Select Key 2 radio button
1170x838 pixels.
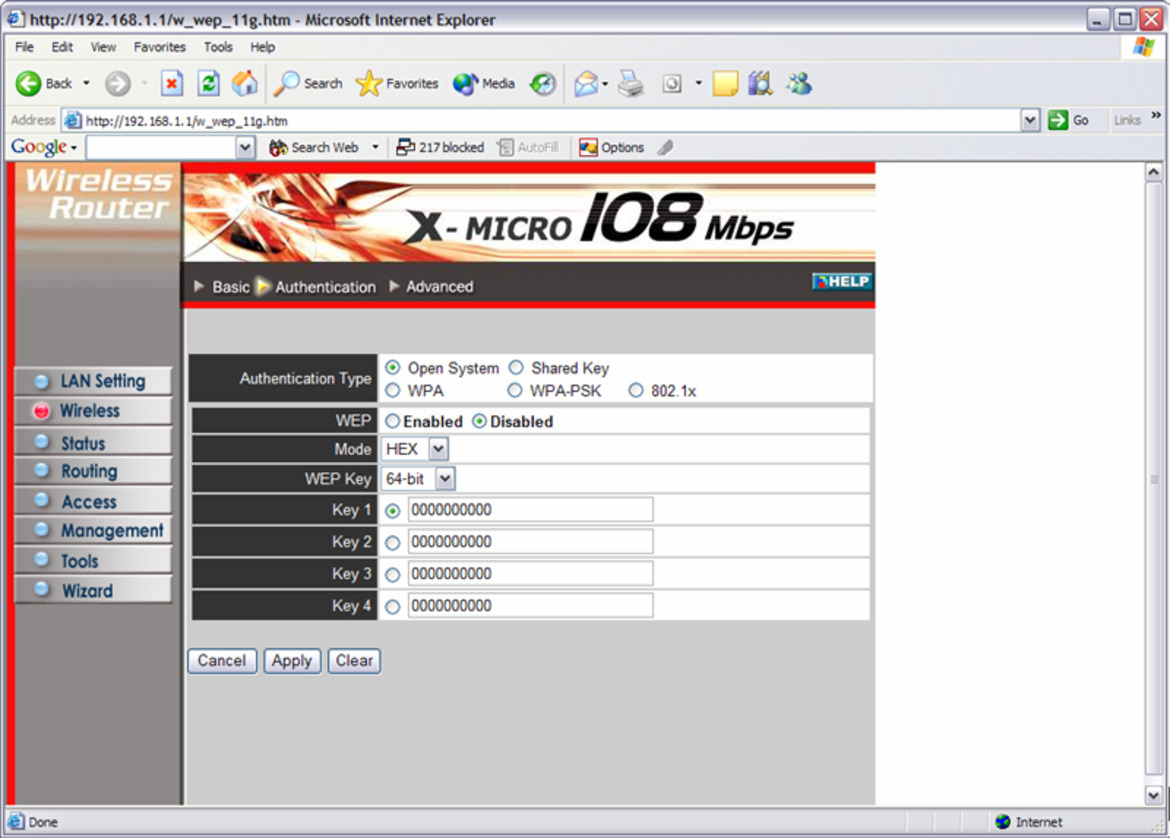[x=392, y=543]
